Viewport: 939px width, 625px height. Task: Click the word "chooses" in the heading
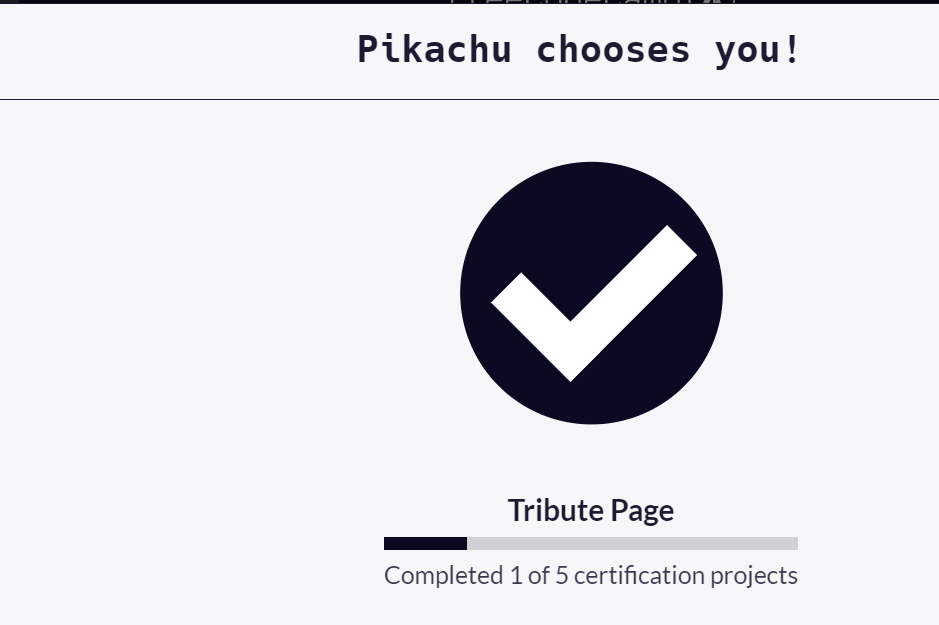pyautogui.click(x=613, y=49)
